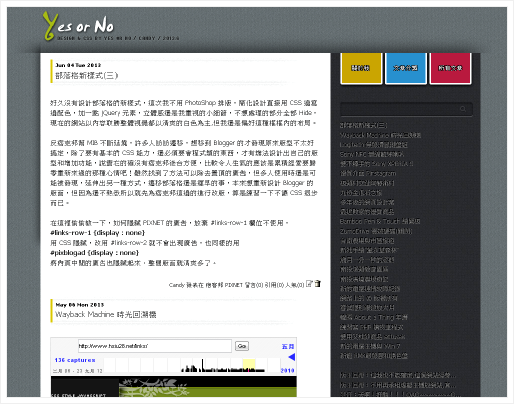Open sidebar link ending with Win 7
This screenshot has width=514, height=404.
point(370,346)
